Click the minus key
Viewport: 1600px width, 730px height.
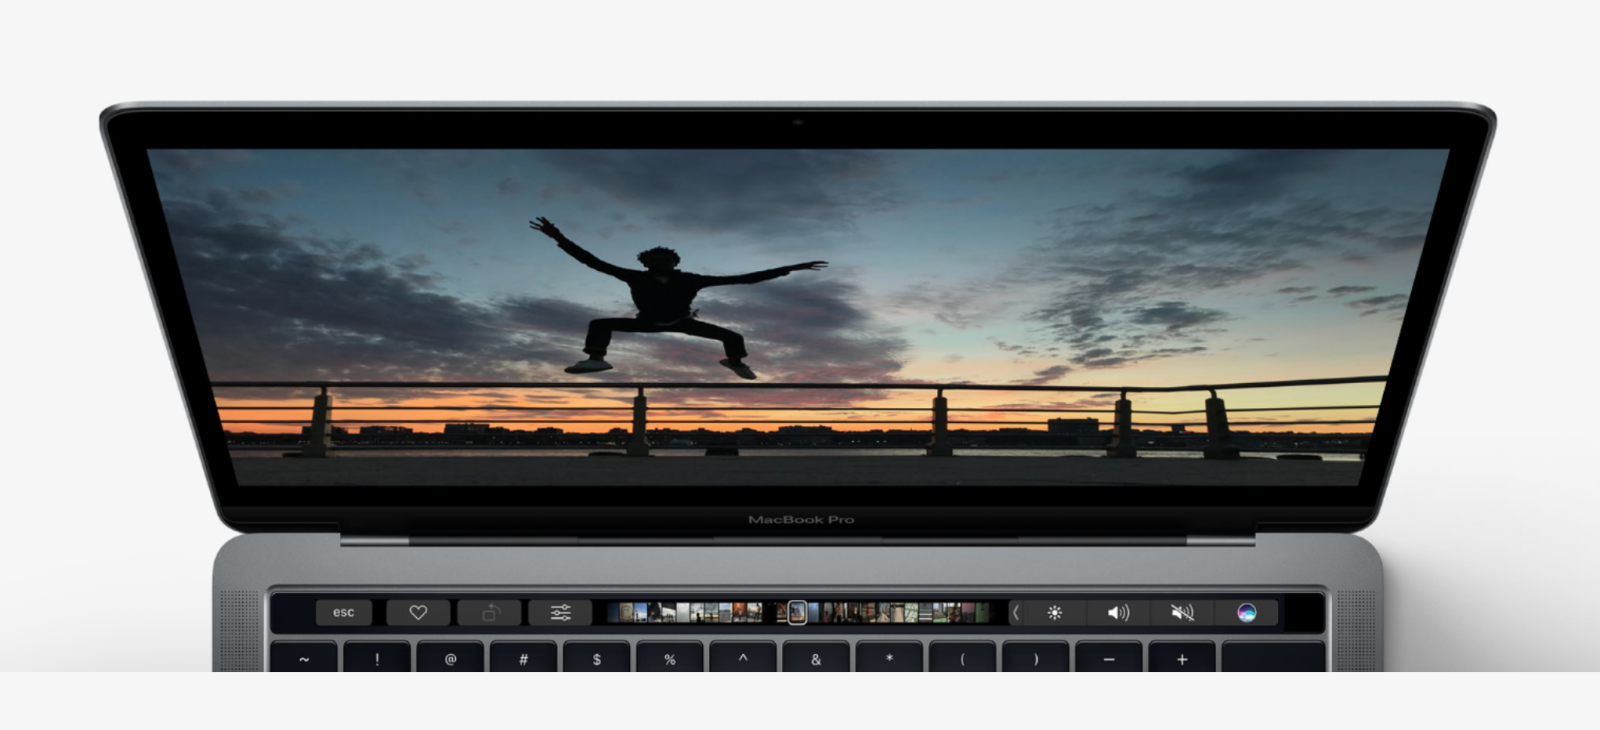click(x=1109, y=658)
